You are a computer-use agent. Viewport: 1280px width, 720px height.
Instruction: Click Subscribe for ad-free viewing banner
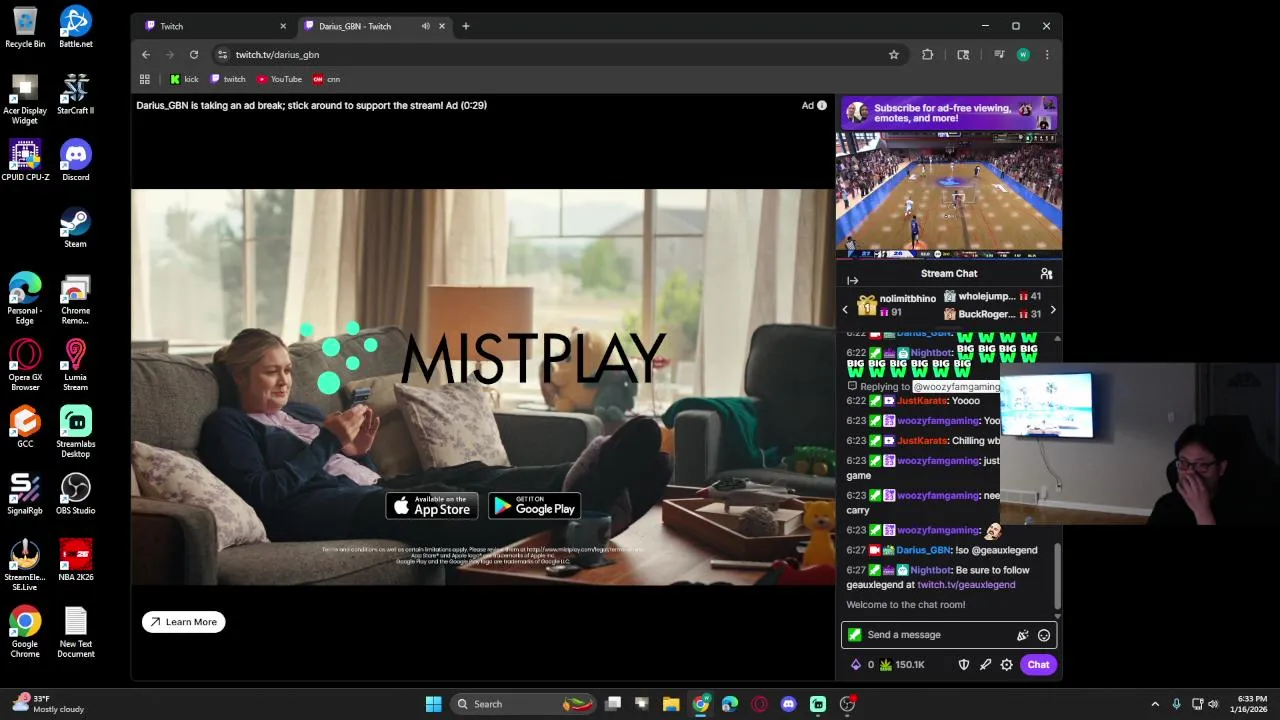pos(948,113)
